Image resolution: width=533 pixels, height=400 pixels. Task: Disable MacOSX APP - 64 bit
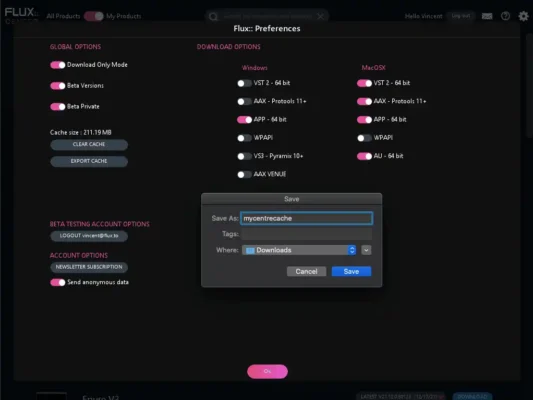(364, 120)
